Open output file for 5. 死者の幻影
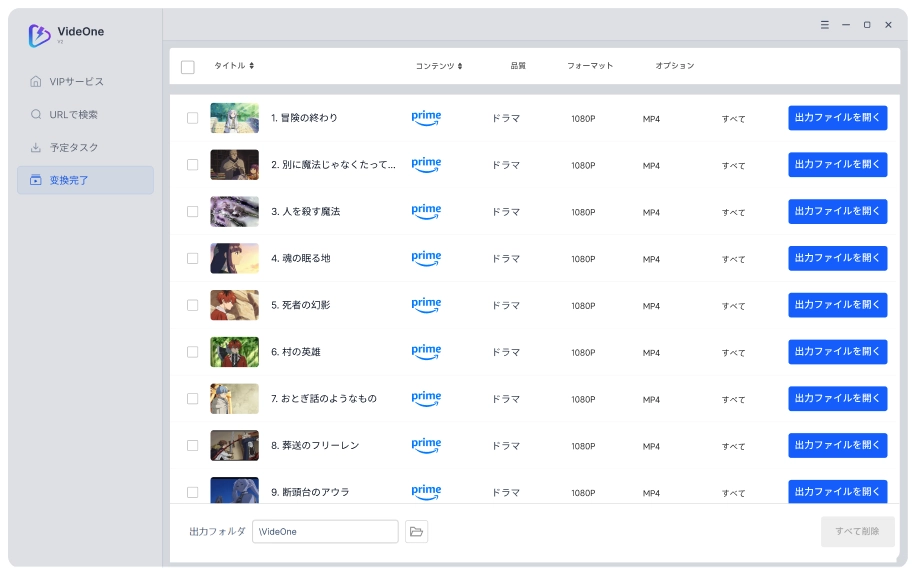The image size is (916, 576). [837, 305]
